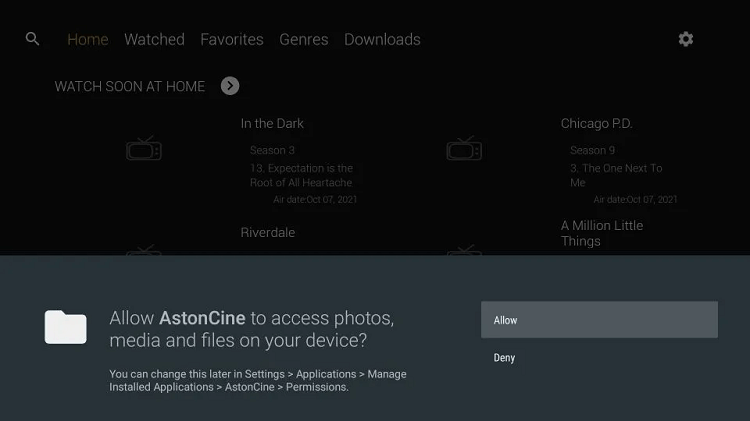Allow AstonCine file access
750x421 pixels.
tap(599, 320)
